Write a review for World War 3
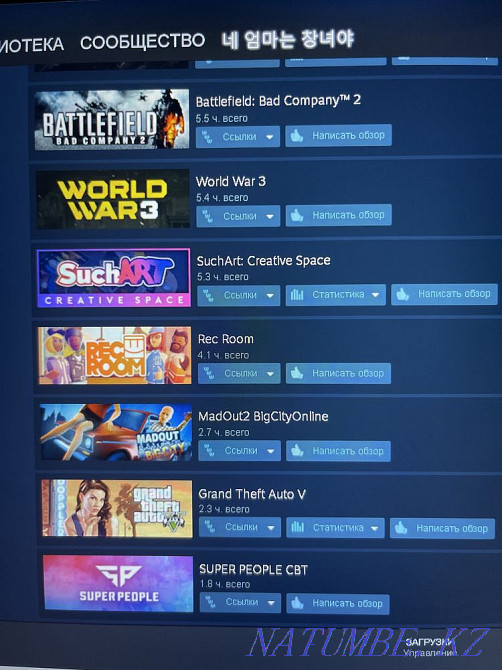502x670 pixels. pyautogui.click(x=338, y=215)
